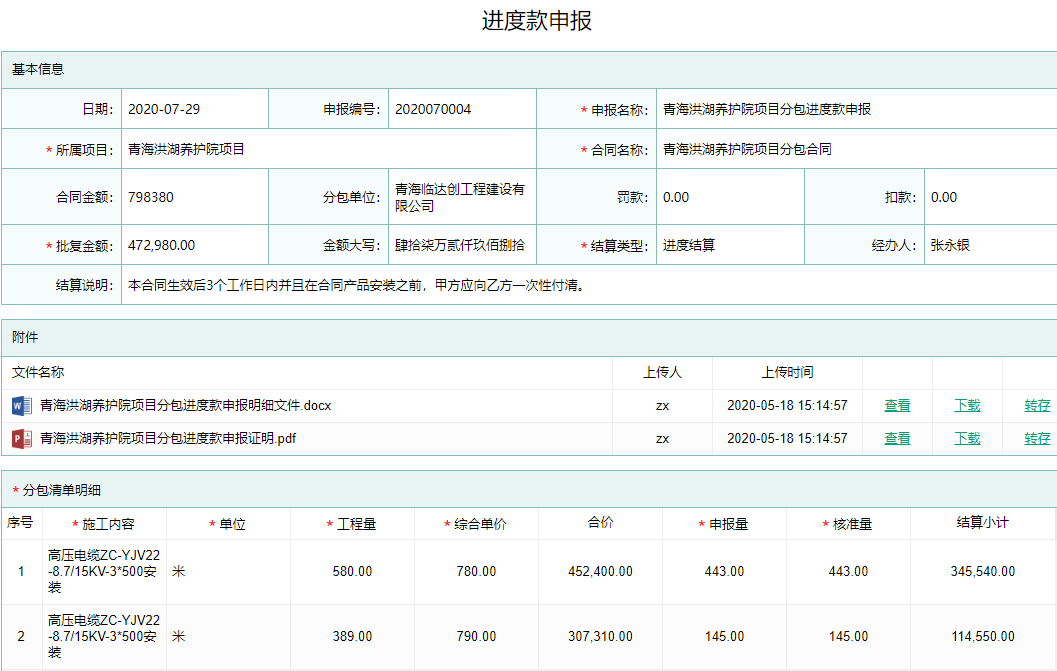Click the 申报量 cell in row 2
Screen dimensions: 1057x671
(724, 637)
